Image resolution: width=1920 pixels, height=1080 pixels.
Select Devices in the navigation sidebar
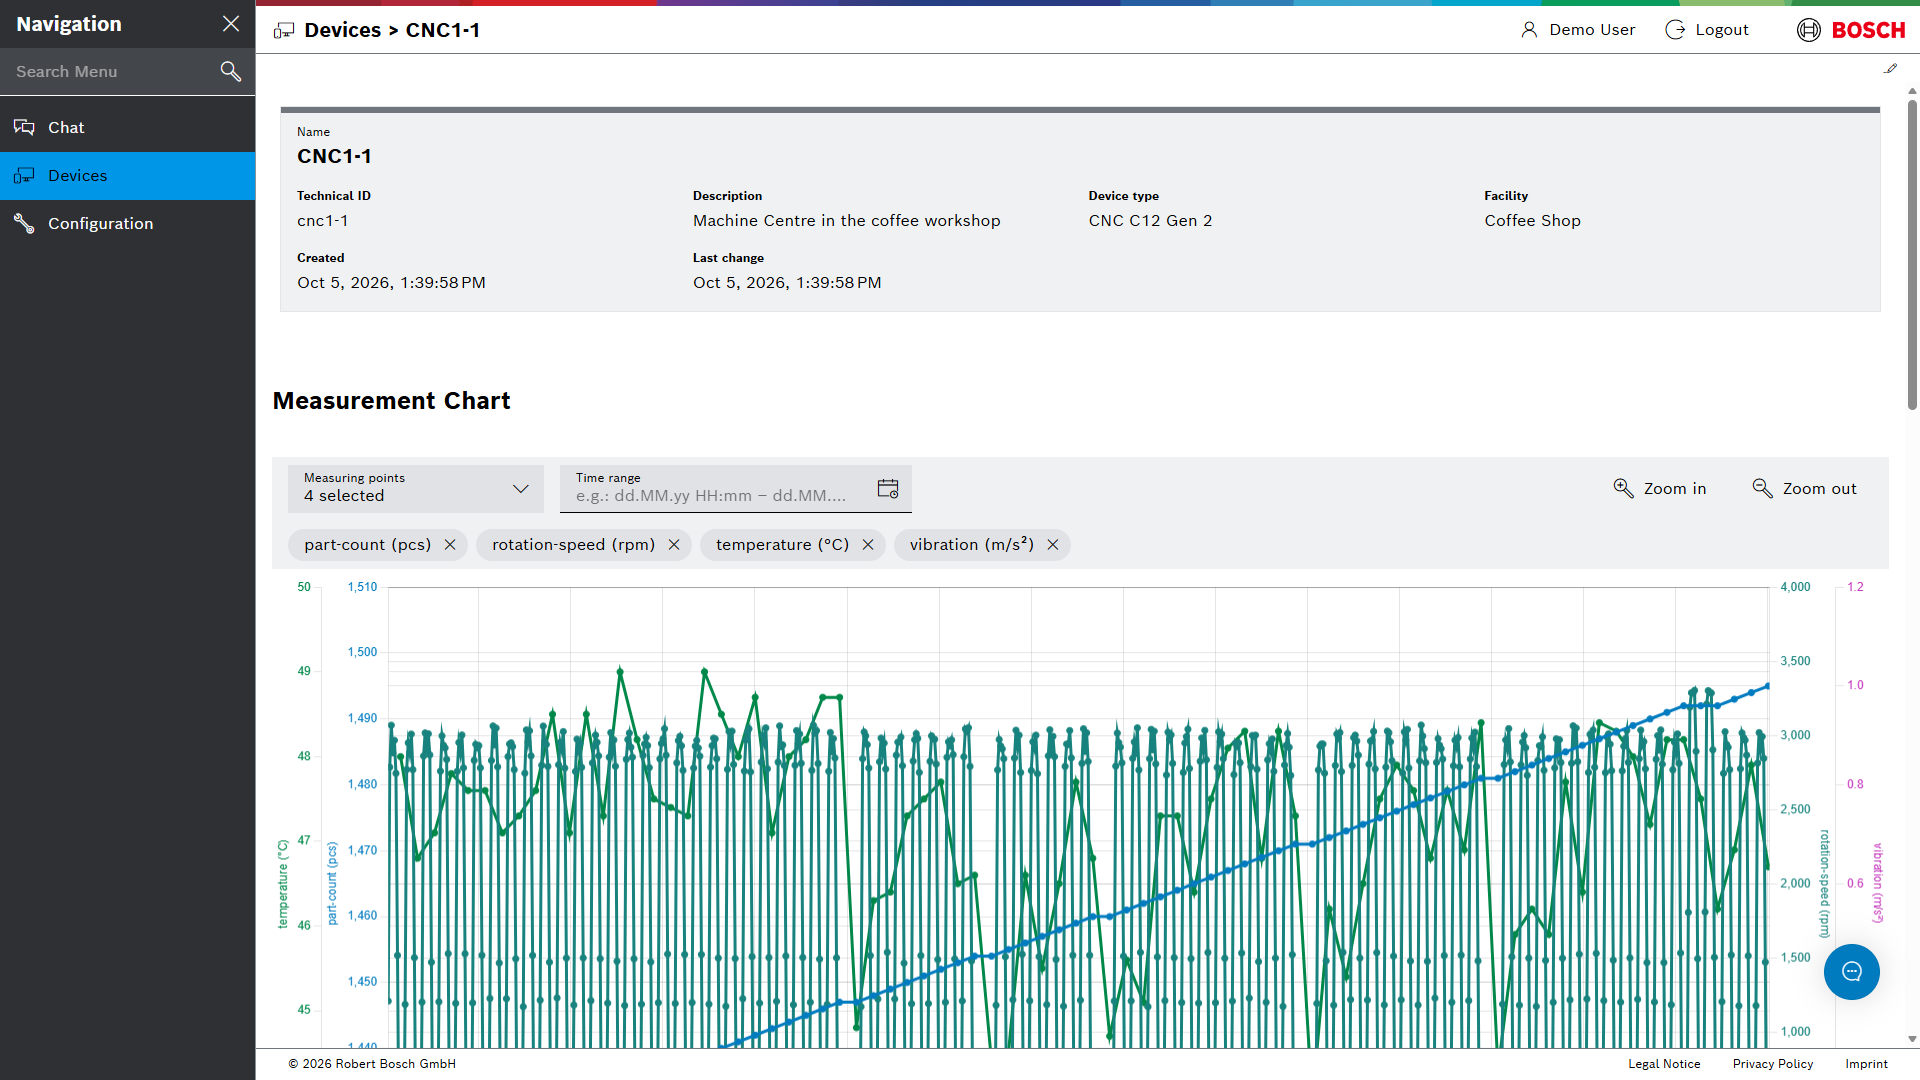(x=128, y=175)
